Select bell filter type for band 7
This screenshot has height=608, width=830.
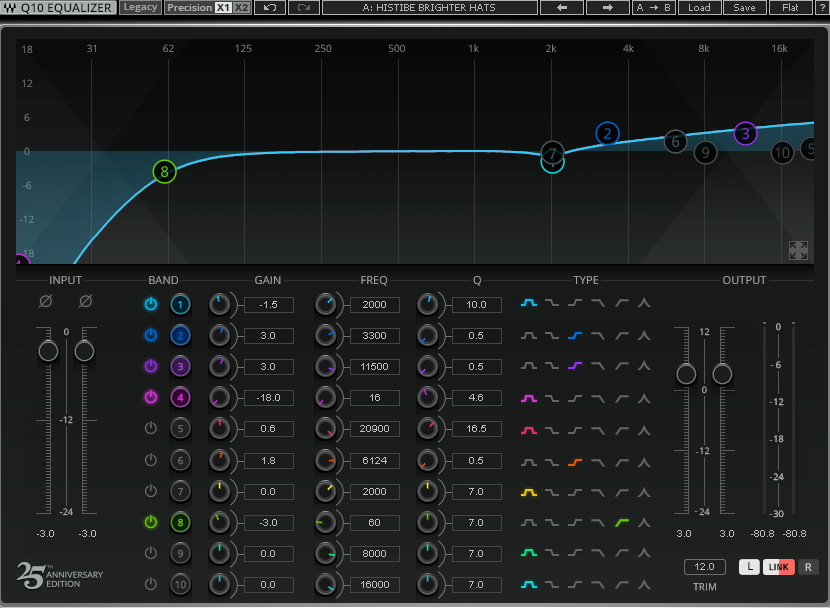[x=529, y=492]
